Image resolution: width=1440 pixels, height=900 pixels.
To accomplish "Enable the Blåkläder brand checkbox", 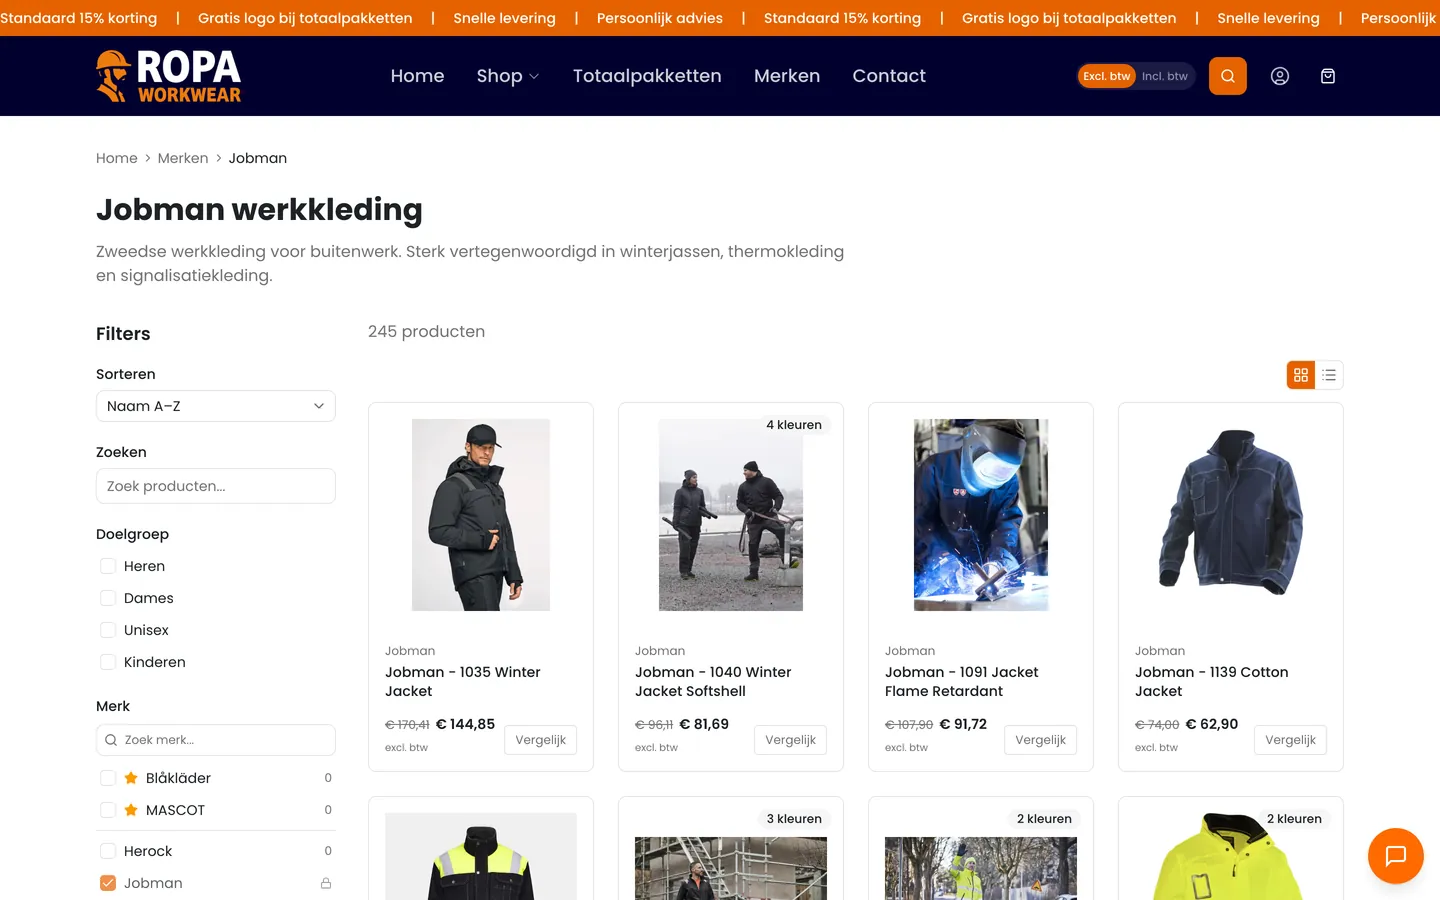I will tap(108, 778).
